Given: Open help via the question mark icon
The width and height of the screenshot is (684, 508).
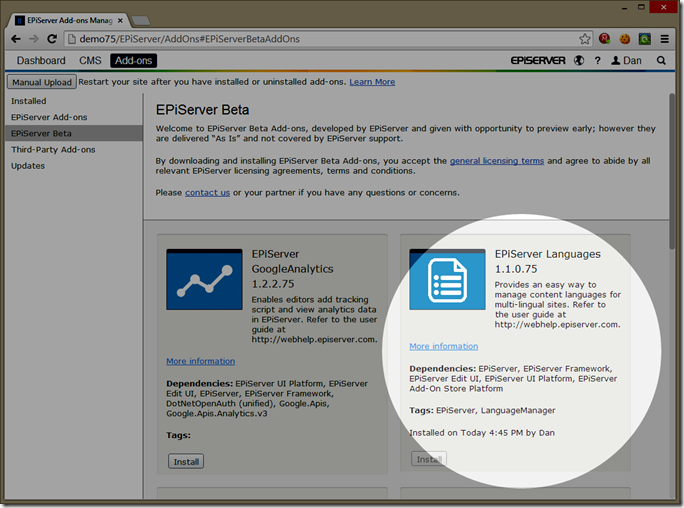Looking at the screenshot, I should [596, 61].
